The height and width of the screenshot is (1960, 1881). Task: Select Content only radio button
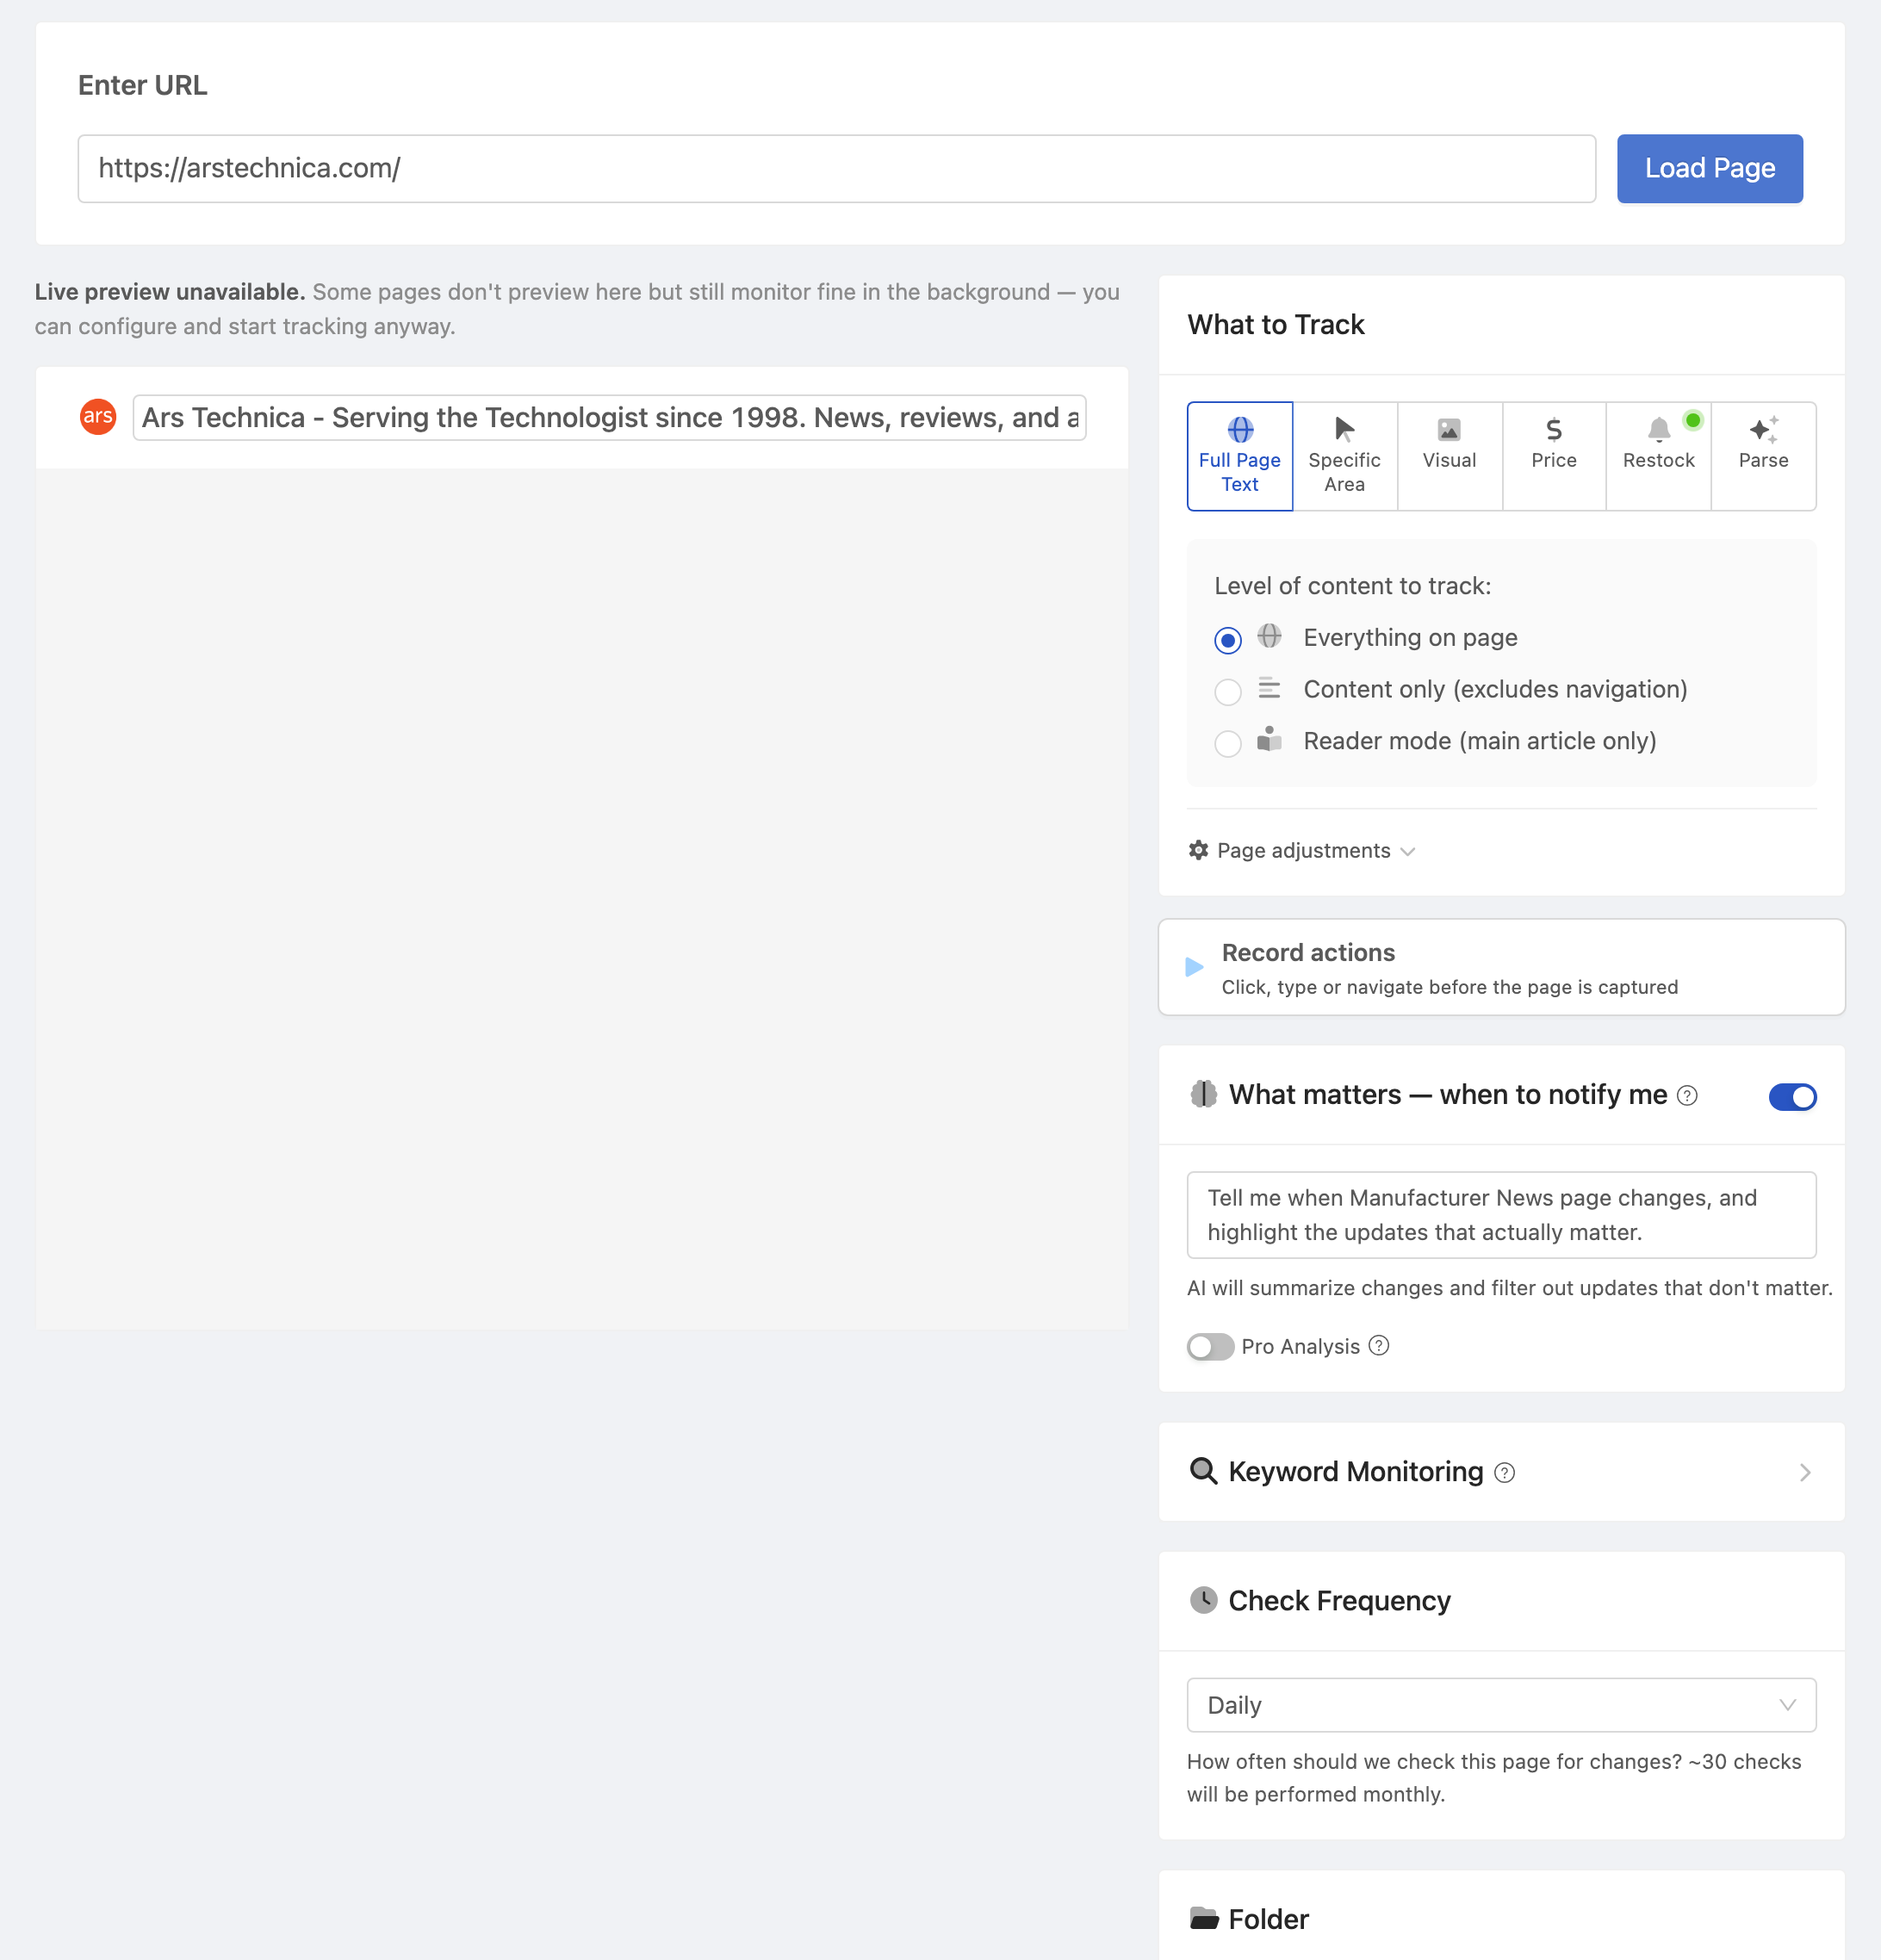coord(1227,691)
